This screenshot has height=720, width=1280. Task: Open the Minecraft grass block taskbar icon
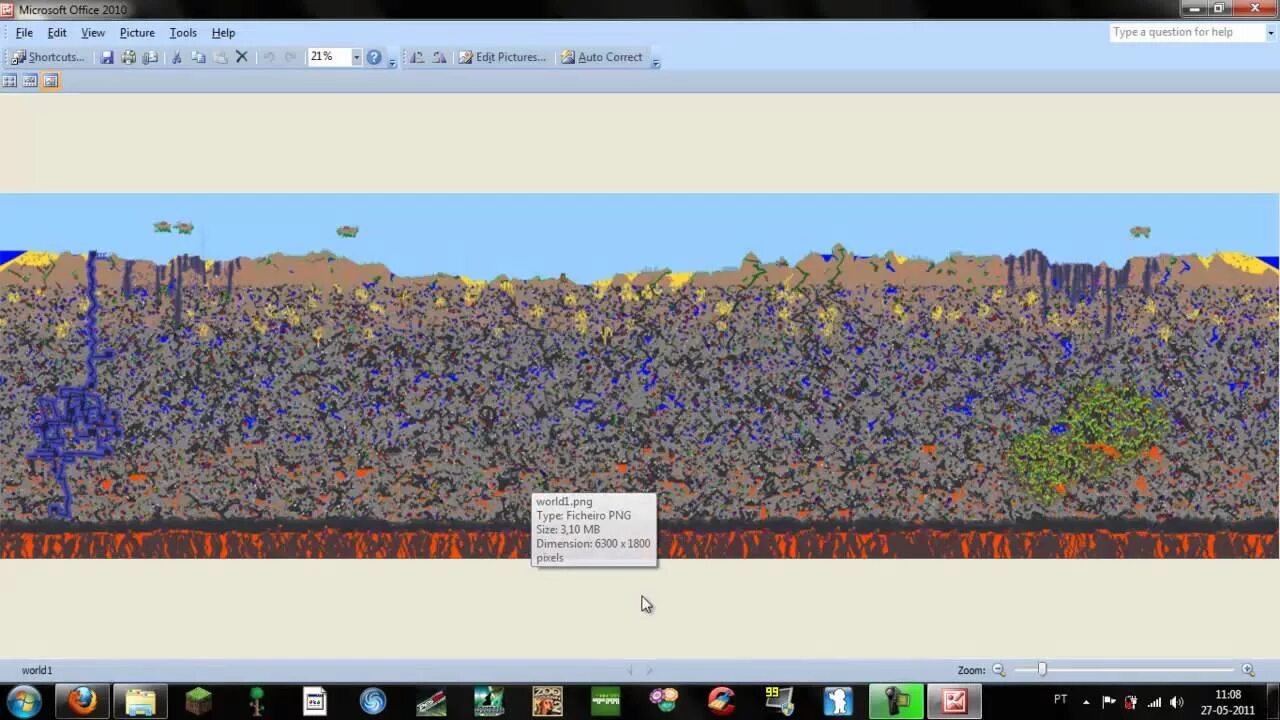coord(198,701)
